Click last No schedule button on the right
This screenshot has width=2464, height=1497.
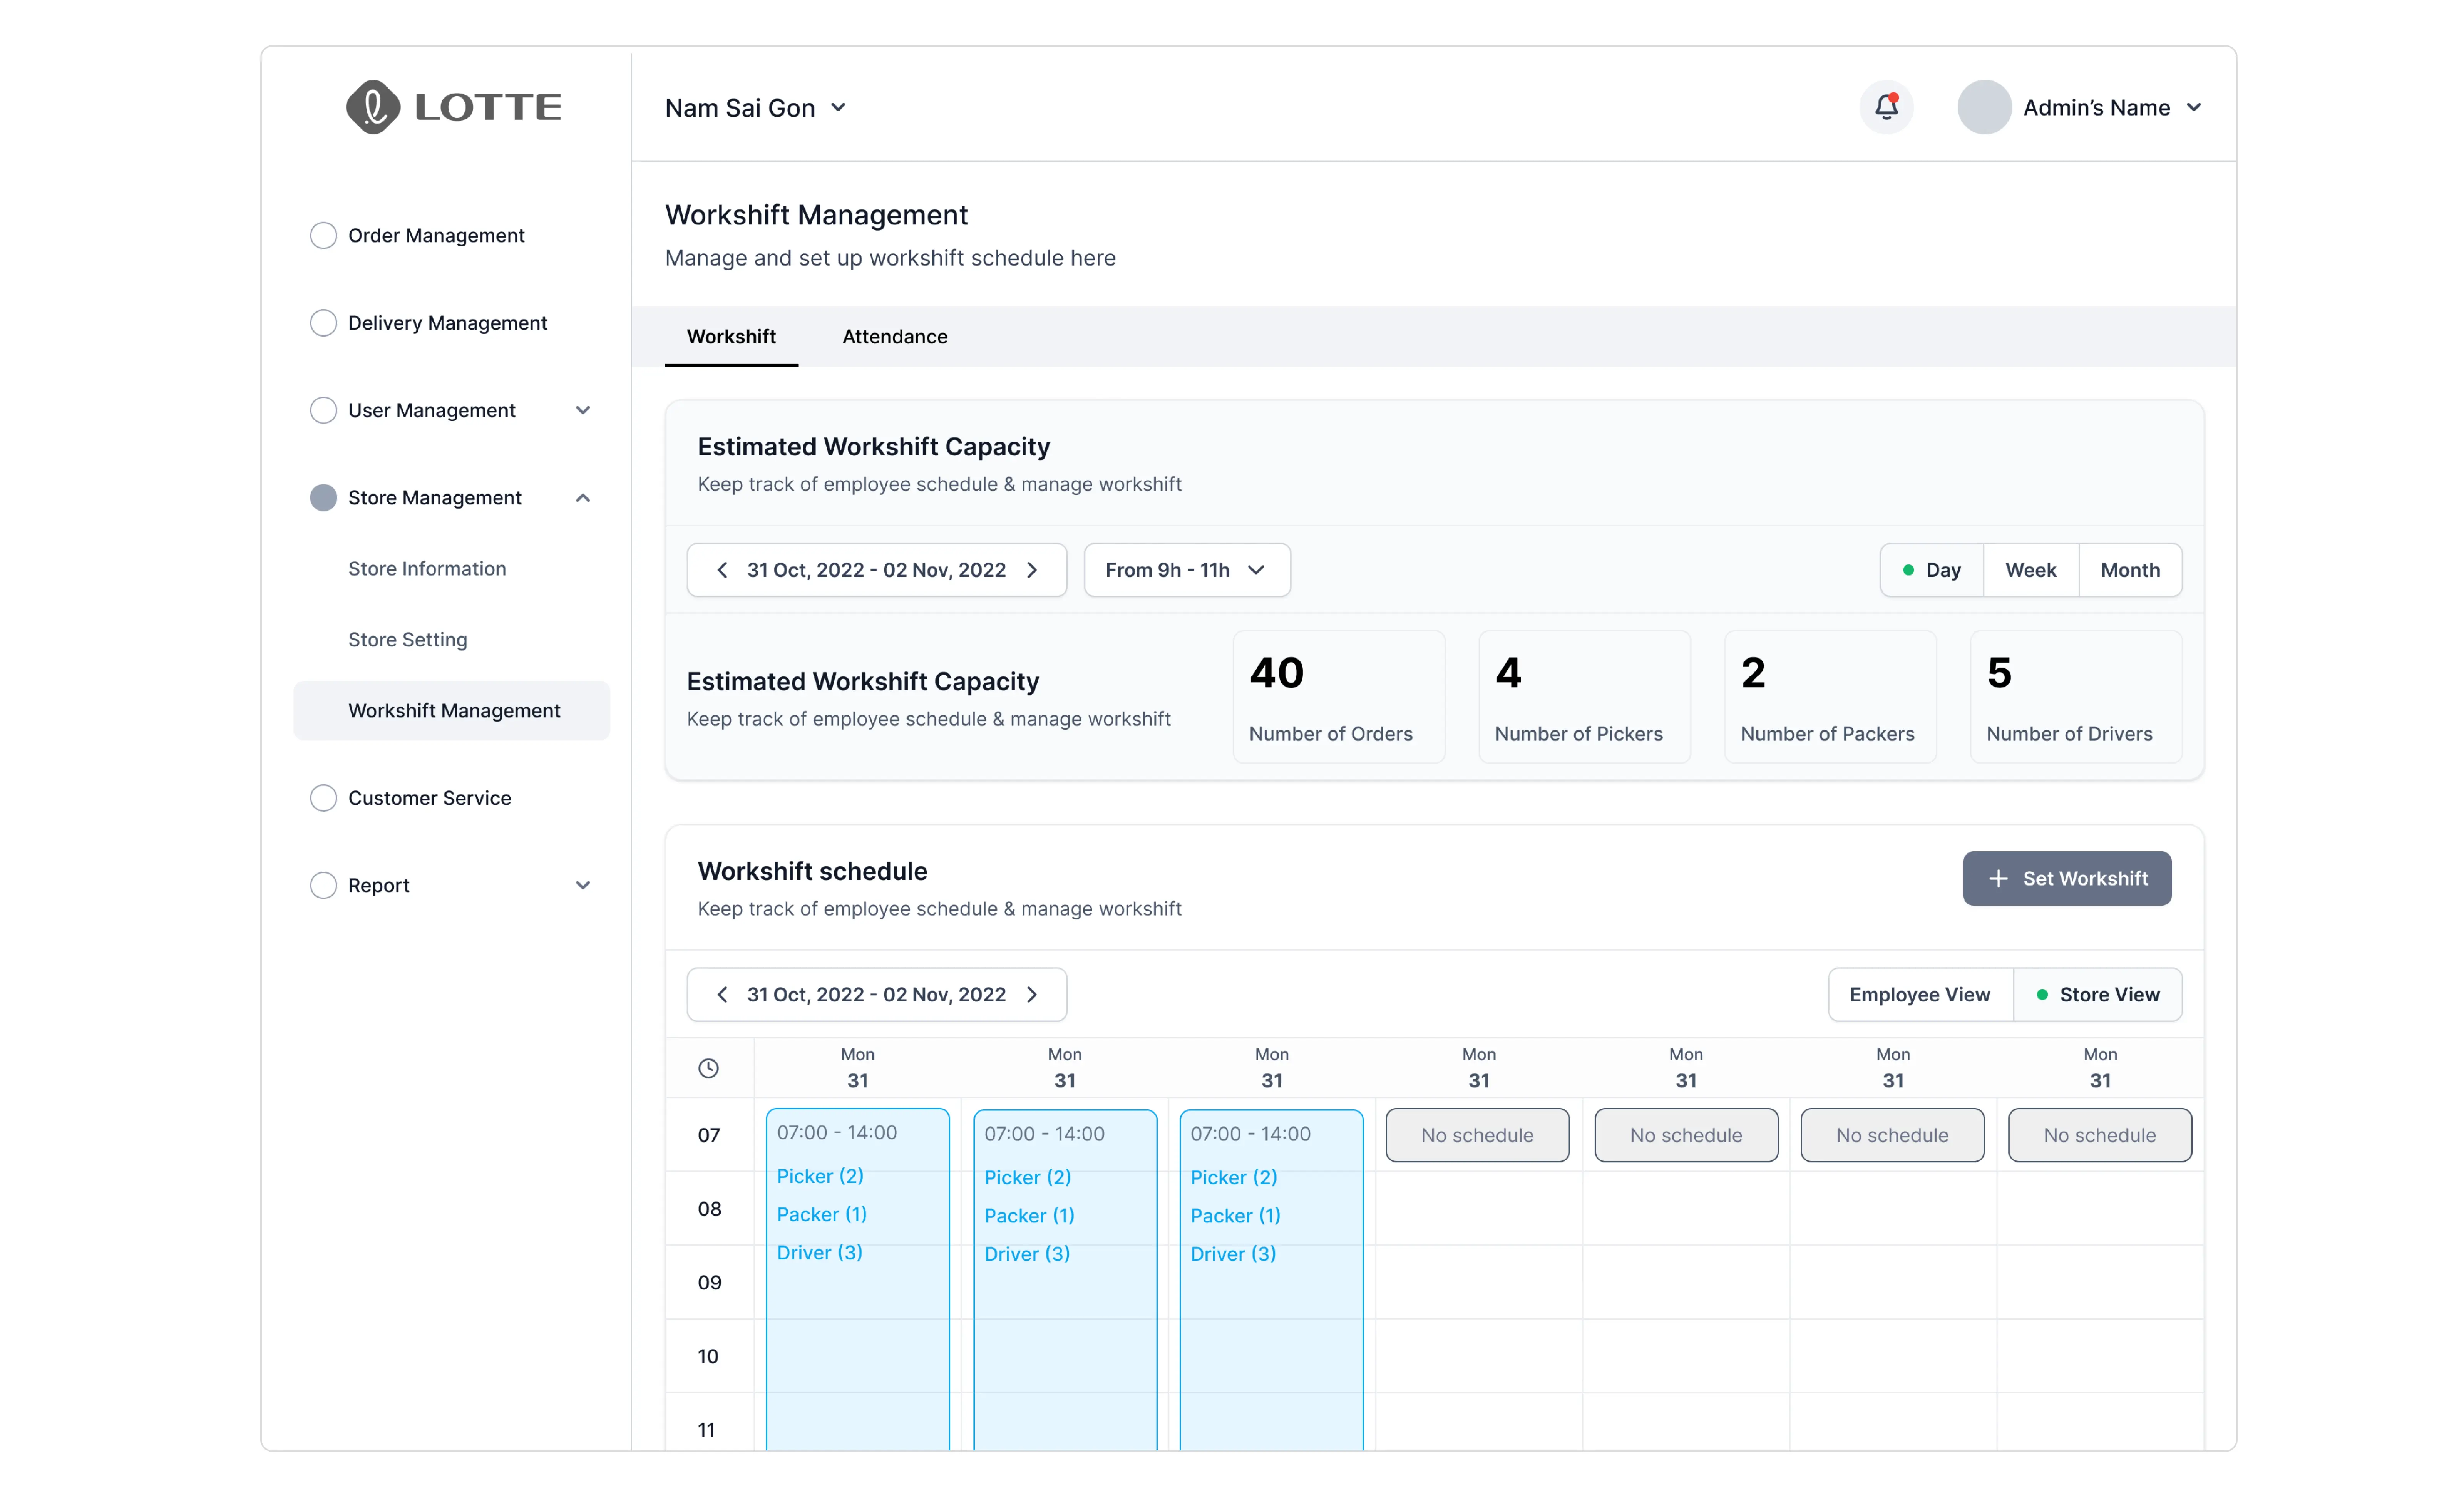click(2100, 1135)
